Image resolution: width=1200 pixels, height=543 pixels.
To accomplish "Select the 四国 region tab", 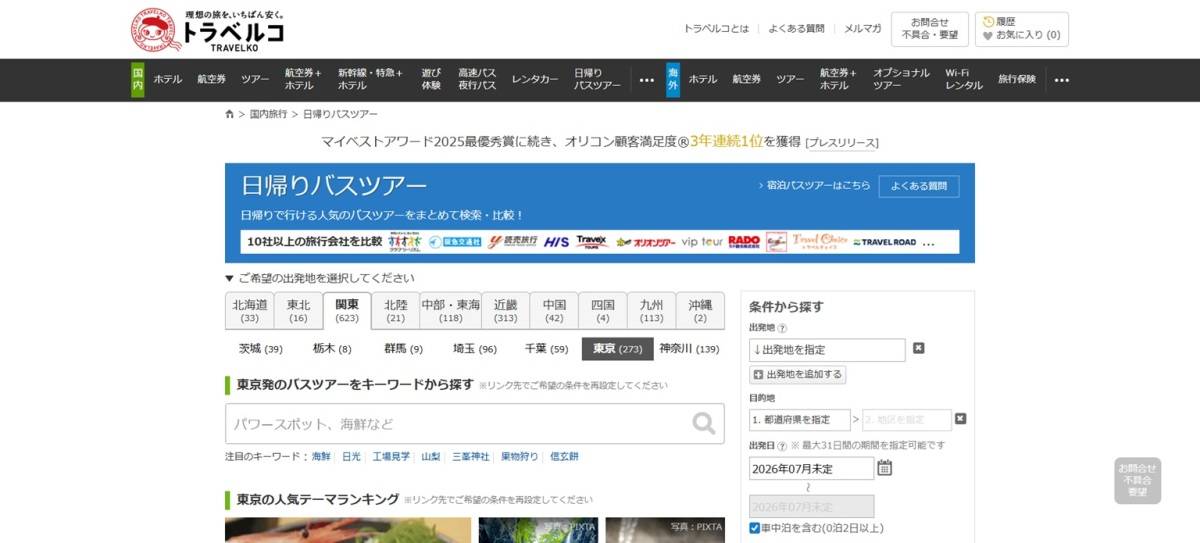I will click(x=603, y=310).
